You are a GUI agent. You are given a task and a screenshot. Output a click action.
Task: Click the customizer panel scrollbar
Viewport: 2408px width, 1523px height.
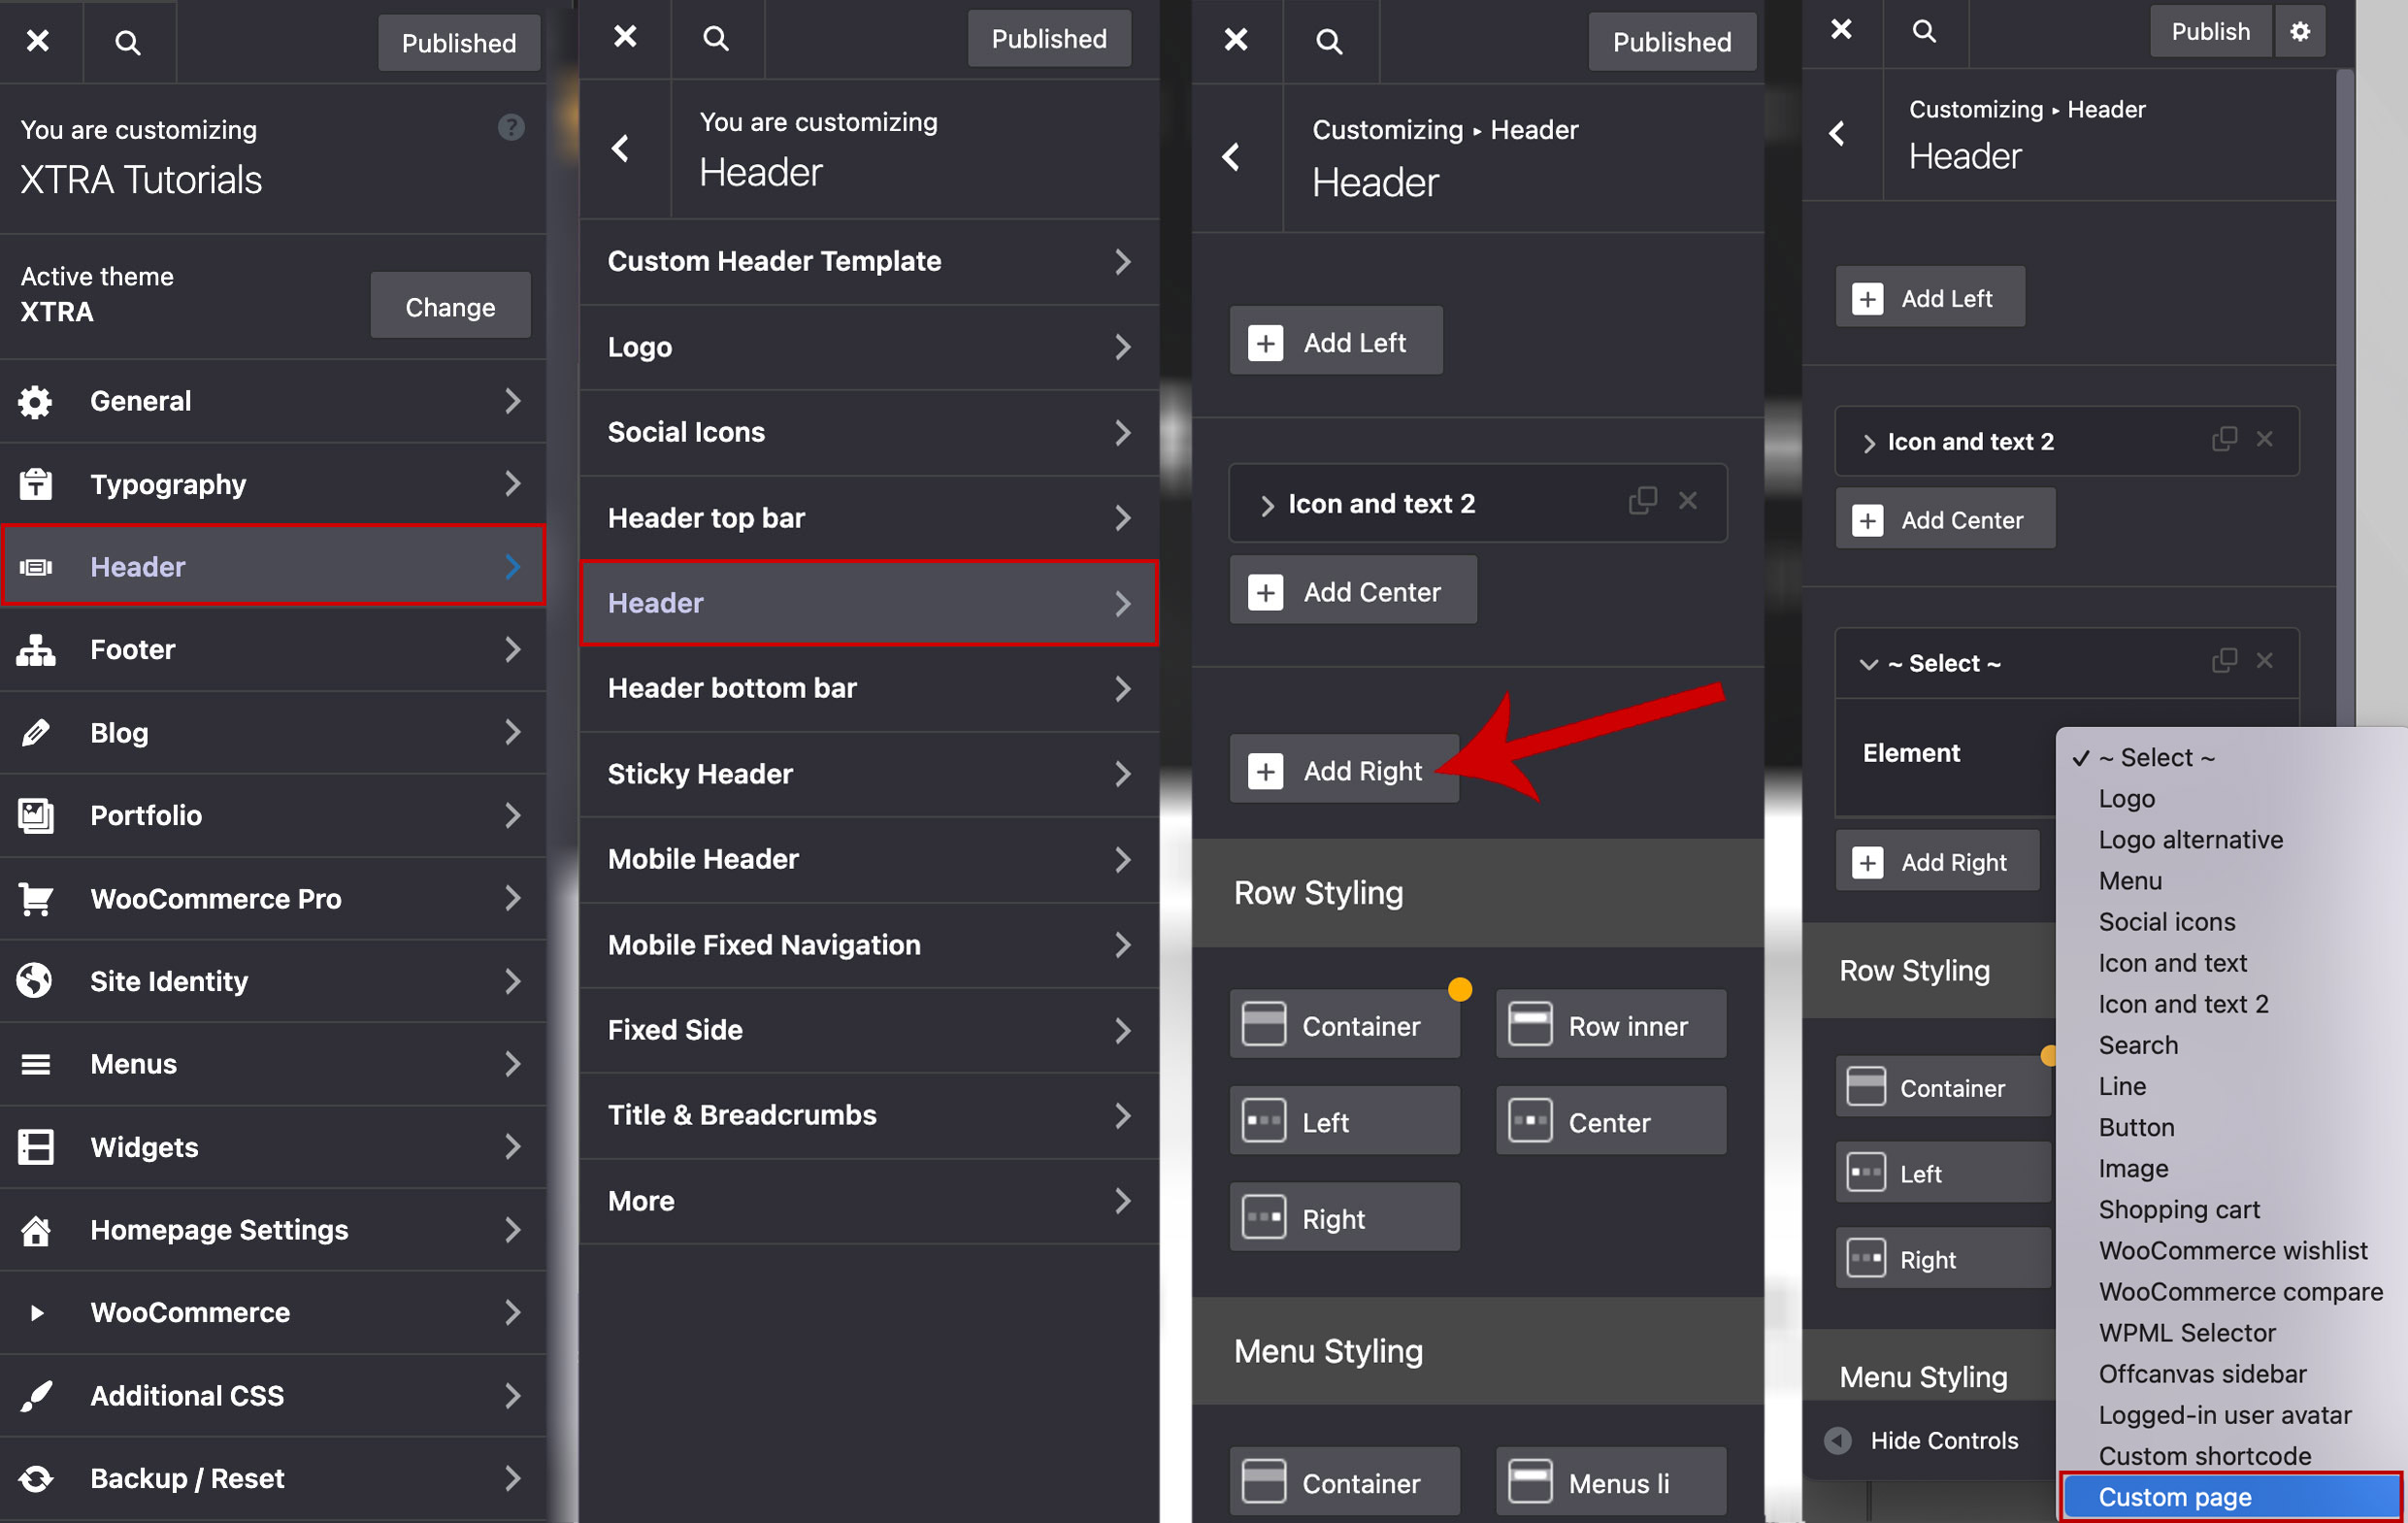click(x=2344, y=400)
